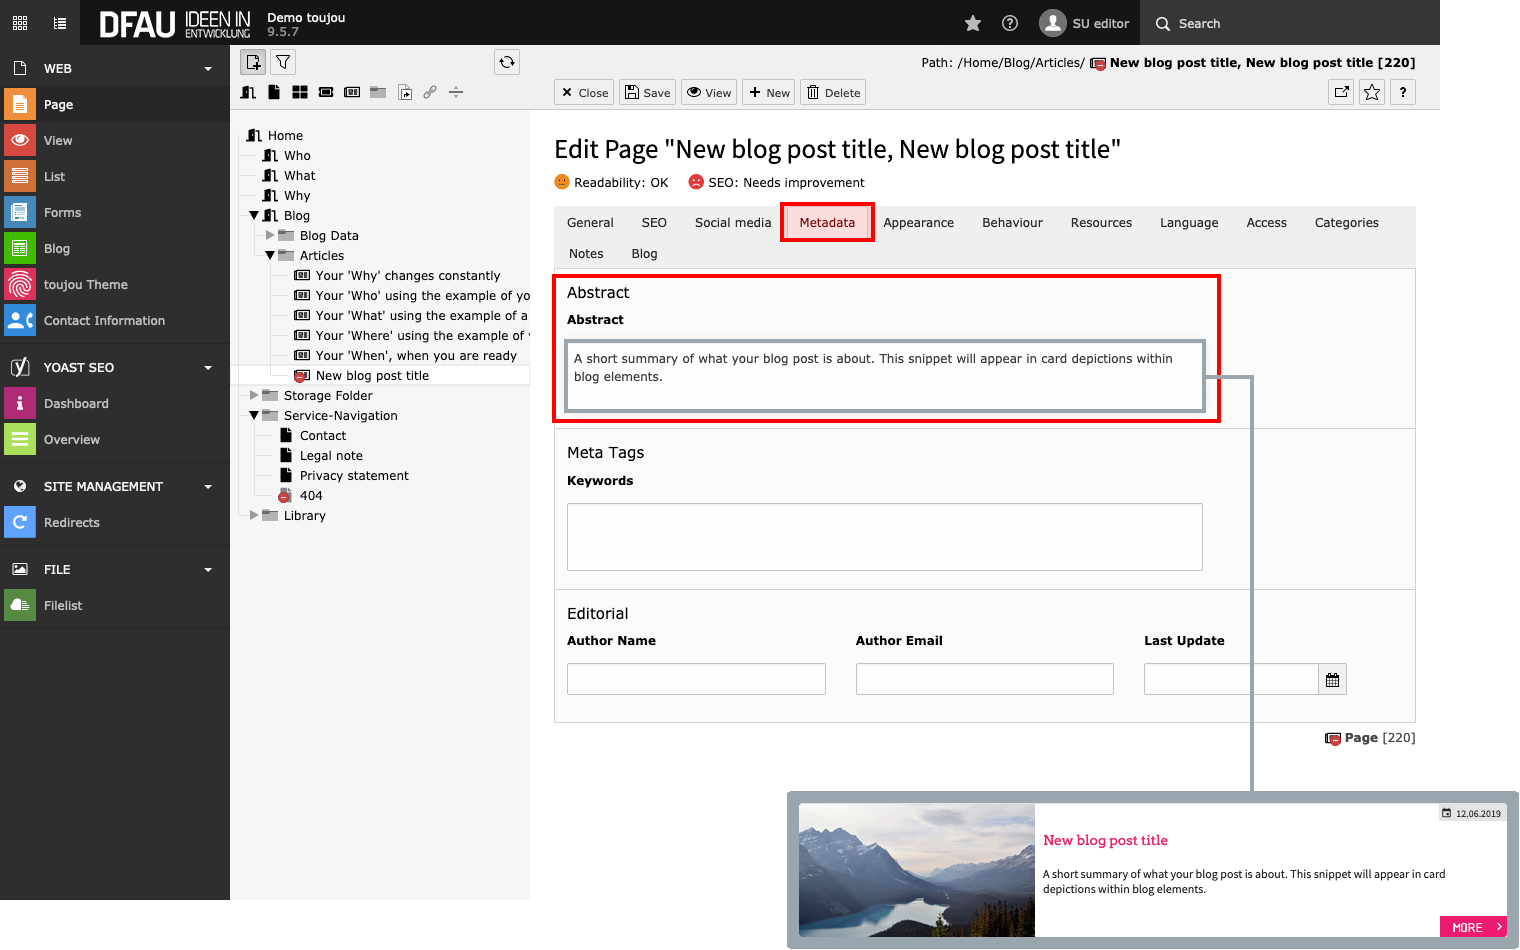This screenshot has height=950, width=1520.
Task: Create a bookmark for this page
Action: pyautogui.click(x=1372, y=93)
